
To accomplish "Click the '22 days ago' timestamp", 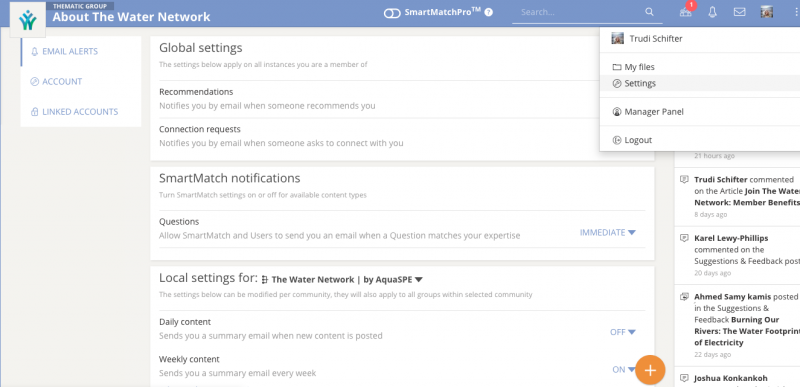I will tap(712, 355).
